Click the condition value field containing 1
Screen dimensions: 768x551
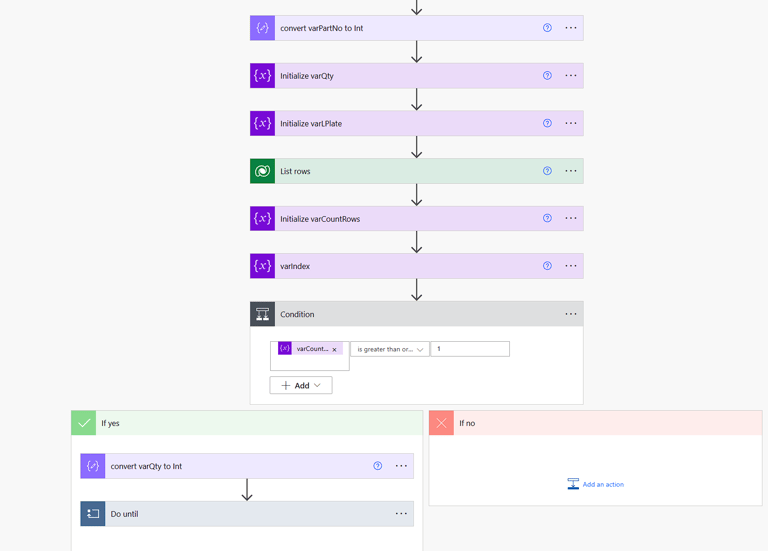tap(470, 349)
